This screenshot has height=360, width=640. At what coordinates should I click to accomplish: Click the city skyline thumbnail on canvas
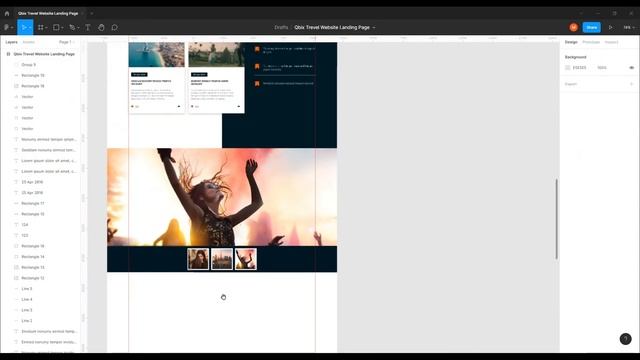(222, 259)
